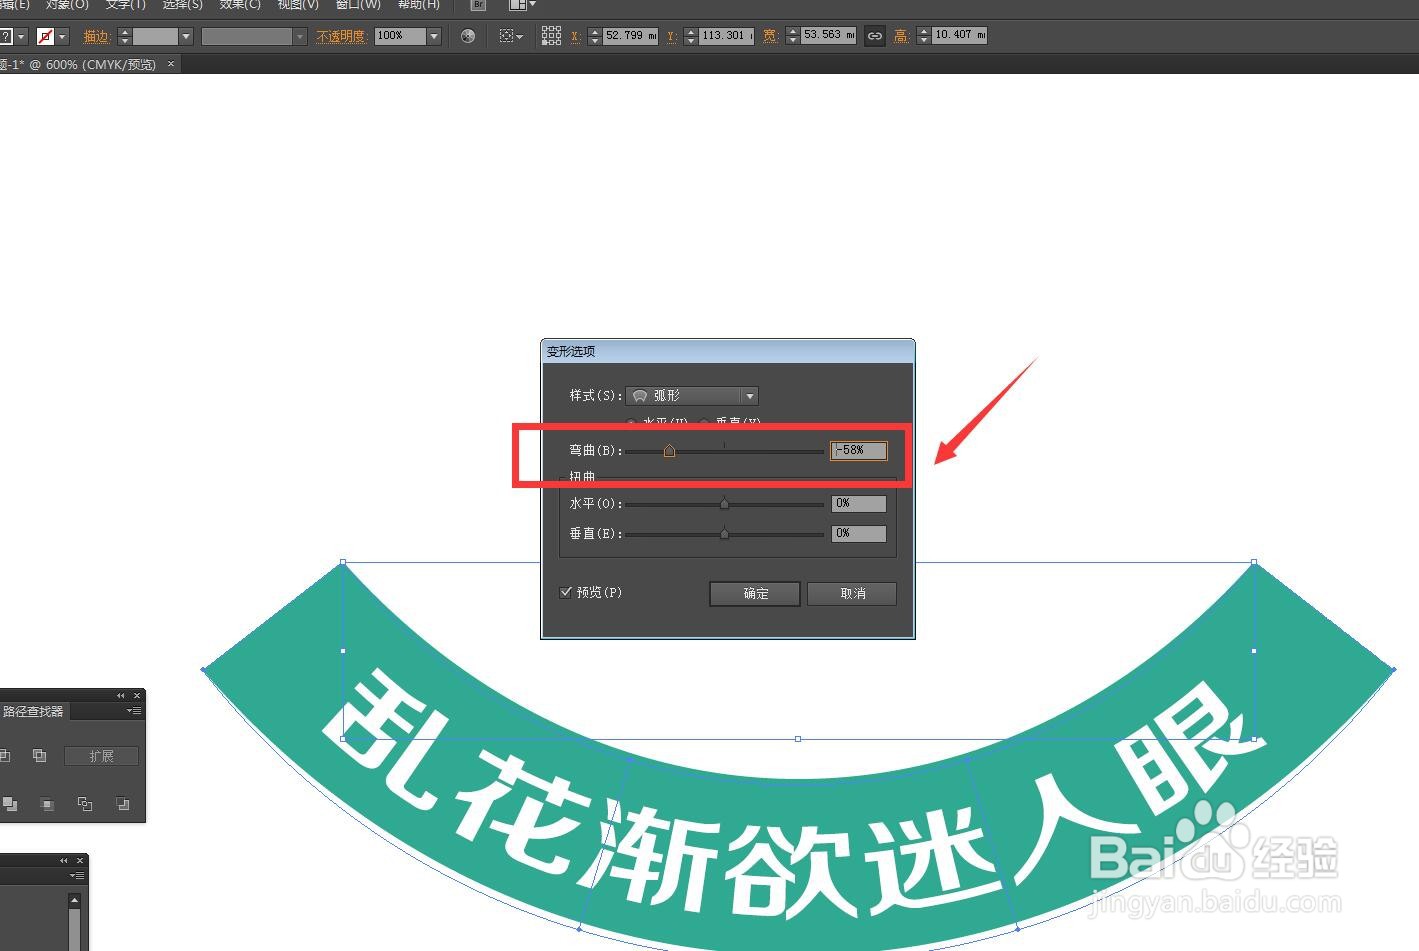Open the fill swatch dropdown arrow
The height and width of the screenshot is (951, 1419).
coord(21,37)
